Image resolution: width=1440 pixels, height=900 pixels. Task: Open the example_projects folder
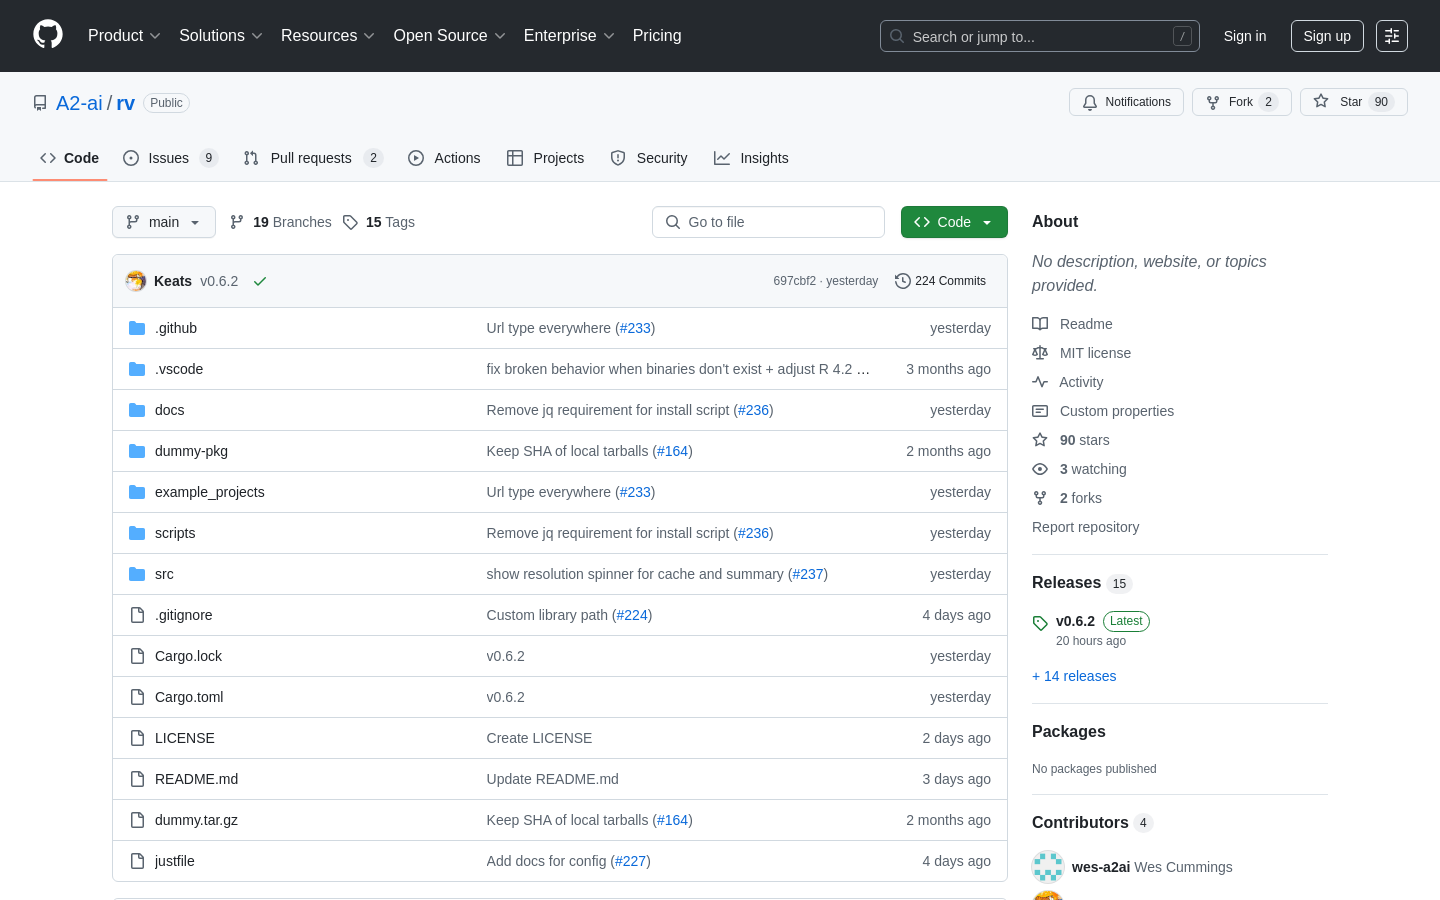(210, 492)
